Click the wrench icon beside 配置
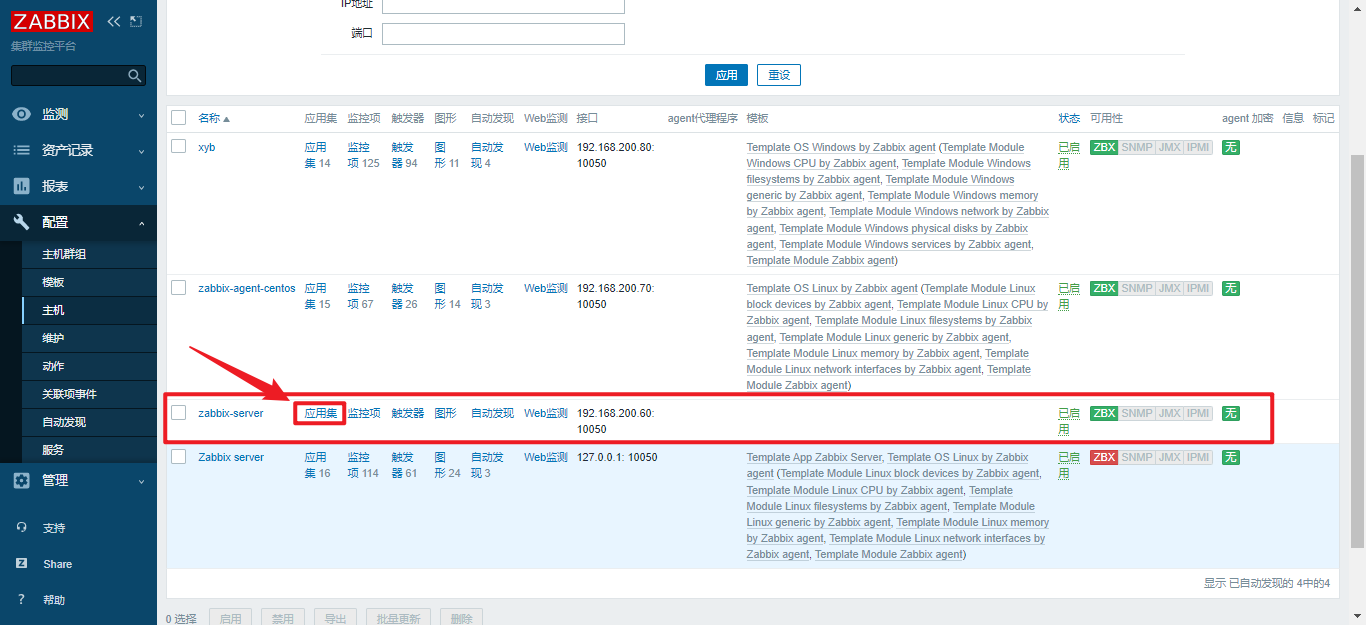Image resolution: width=1366 pixels, height=625 pixels. coord(21,222)
